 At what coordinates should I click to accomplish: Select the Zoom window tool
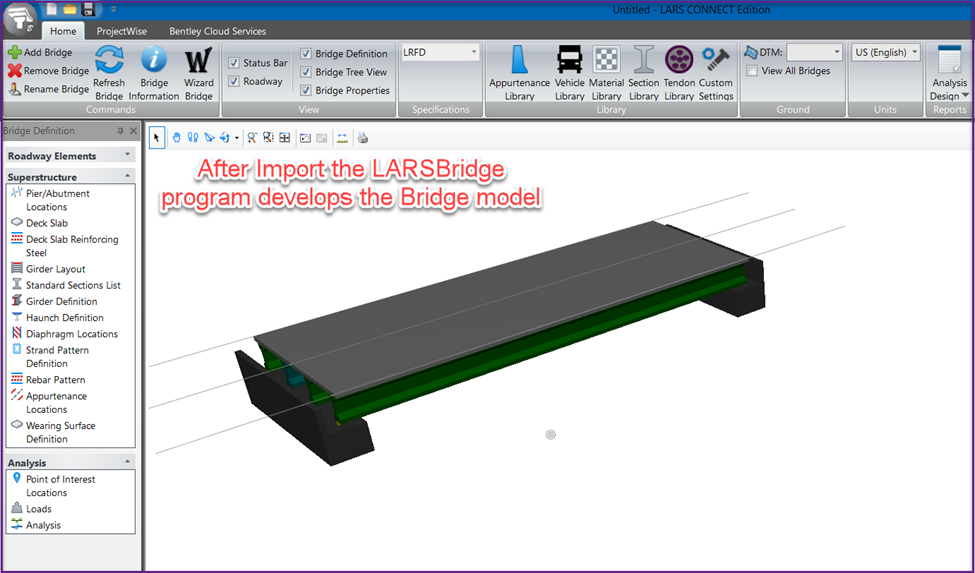(268, 138)
